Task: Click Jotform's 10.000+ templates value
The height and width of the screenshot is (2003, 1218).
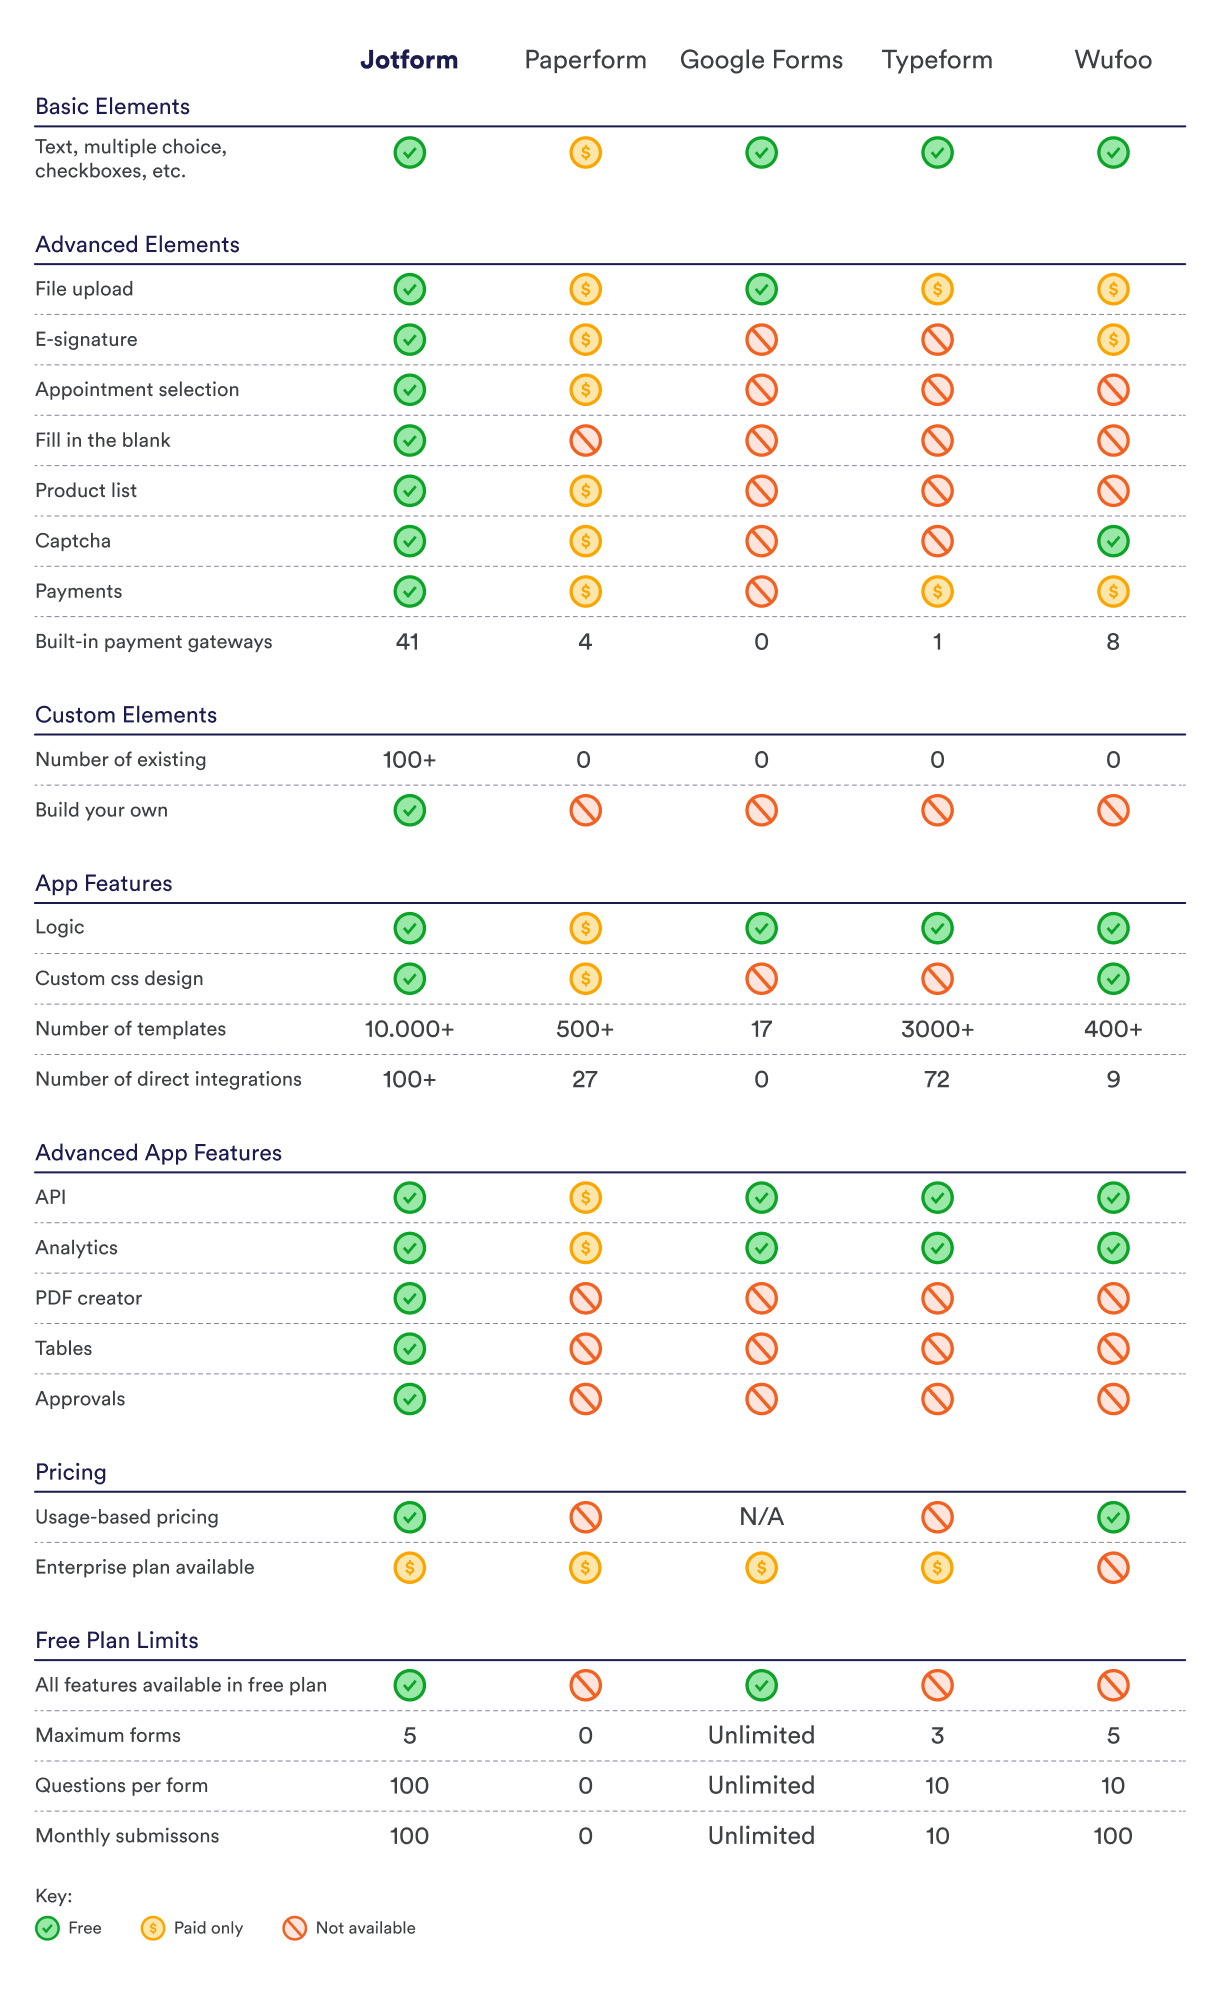Action: point(409,1029)
